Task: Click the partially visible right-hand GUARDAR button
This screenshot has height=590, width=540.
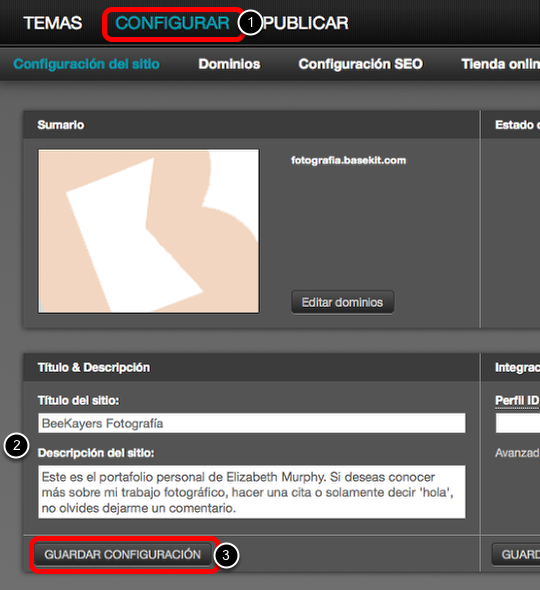Action: [516, 555]
